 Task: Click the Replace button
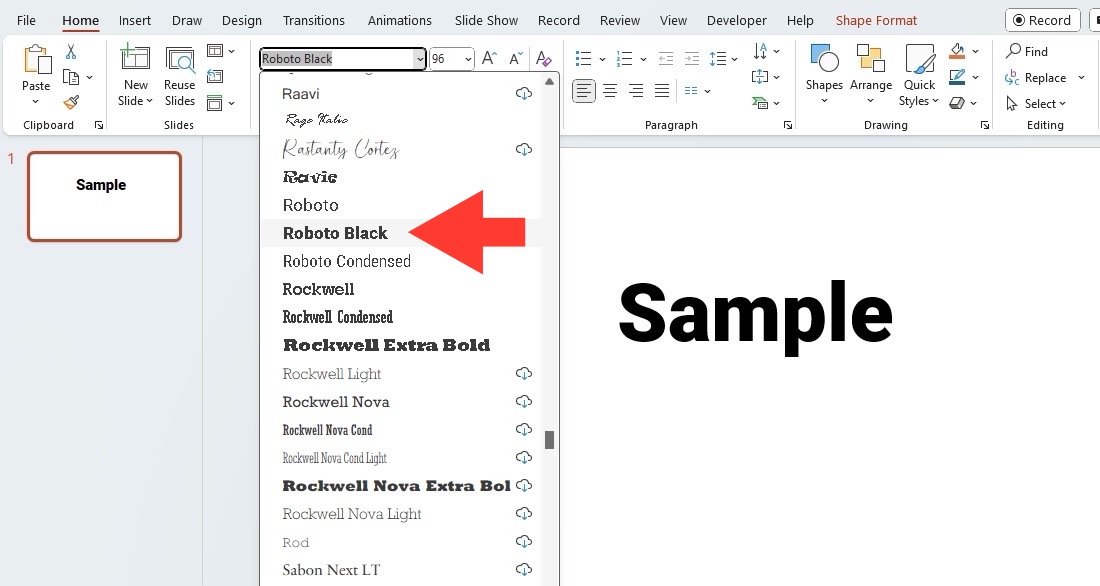click(x=1036, y=77)
